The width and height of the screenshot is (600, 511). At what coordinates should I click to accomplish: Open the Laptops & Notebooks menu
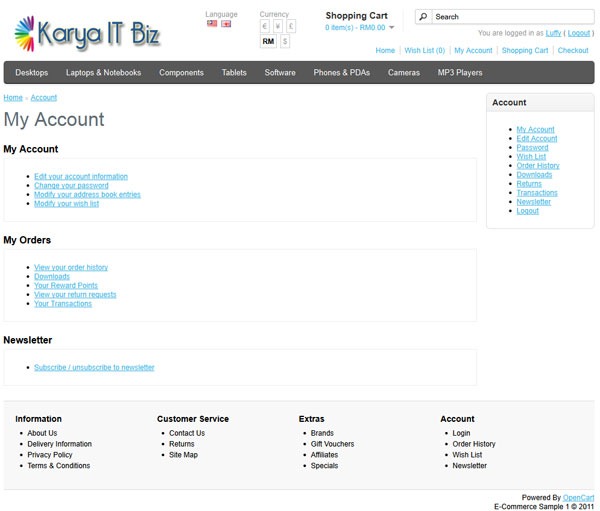coord(103,72)
